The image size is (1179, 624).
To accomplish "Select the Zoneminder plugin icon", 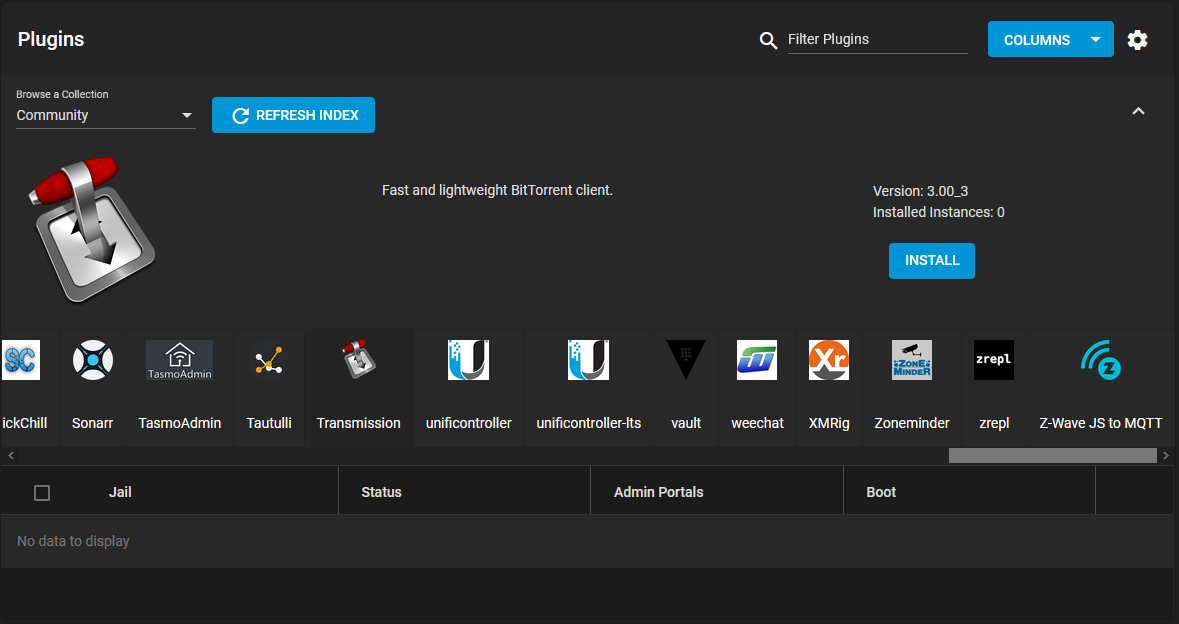I will click(911, 360).
